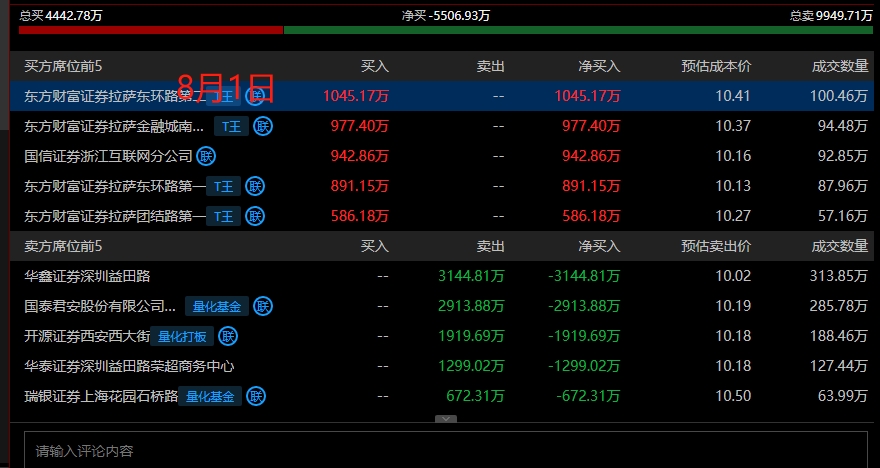The width and height of the screenshot is (880, 468).
Task: Select the 东方财富证券拉萨团结路第一 seat name
Action: point(115,216)
